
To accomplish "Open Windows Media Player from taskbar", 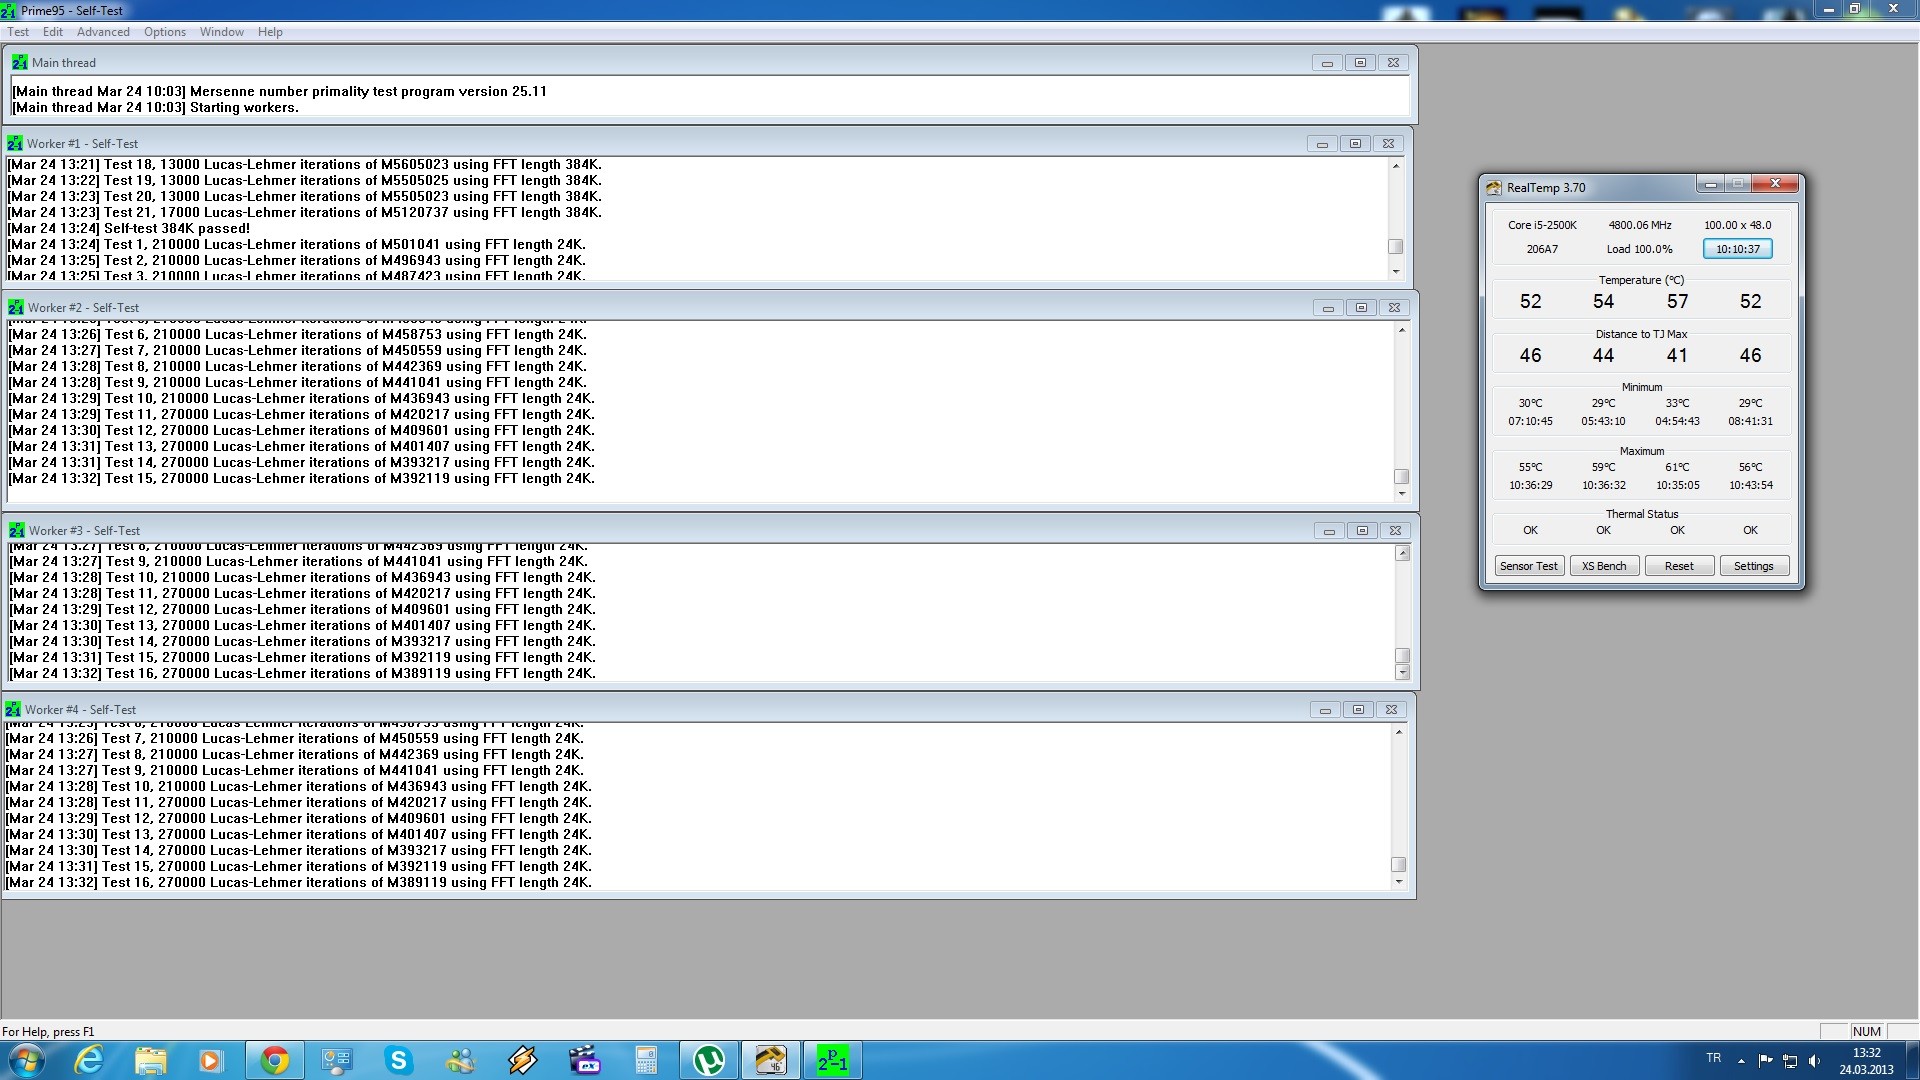I will 211,1060.
